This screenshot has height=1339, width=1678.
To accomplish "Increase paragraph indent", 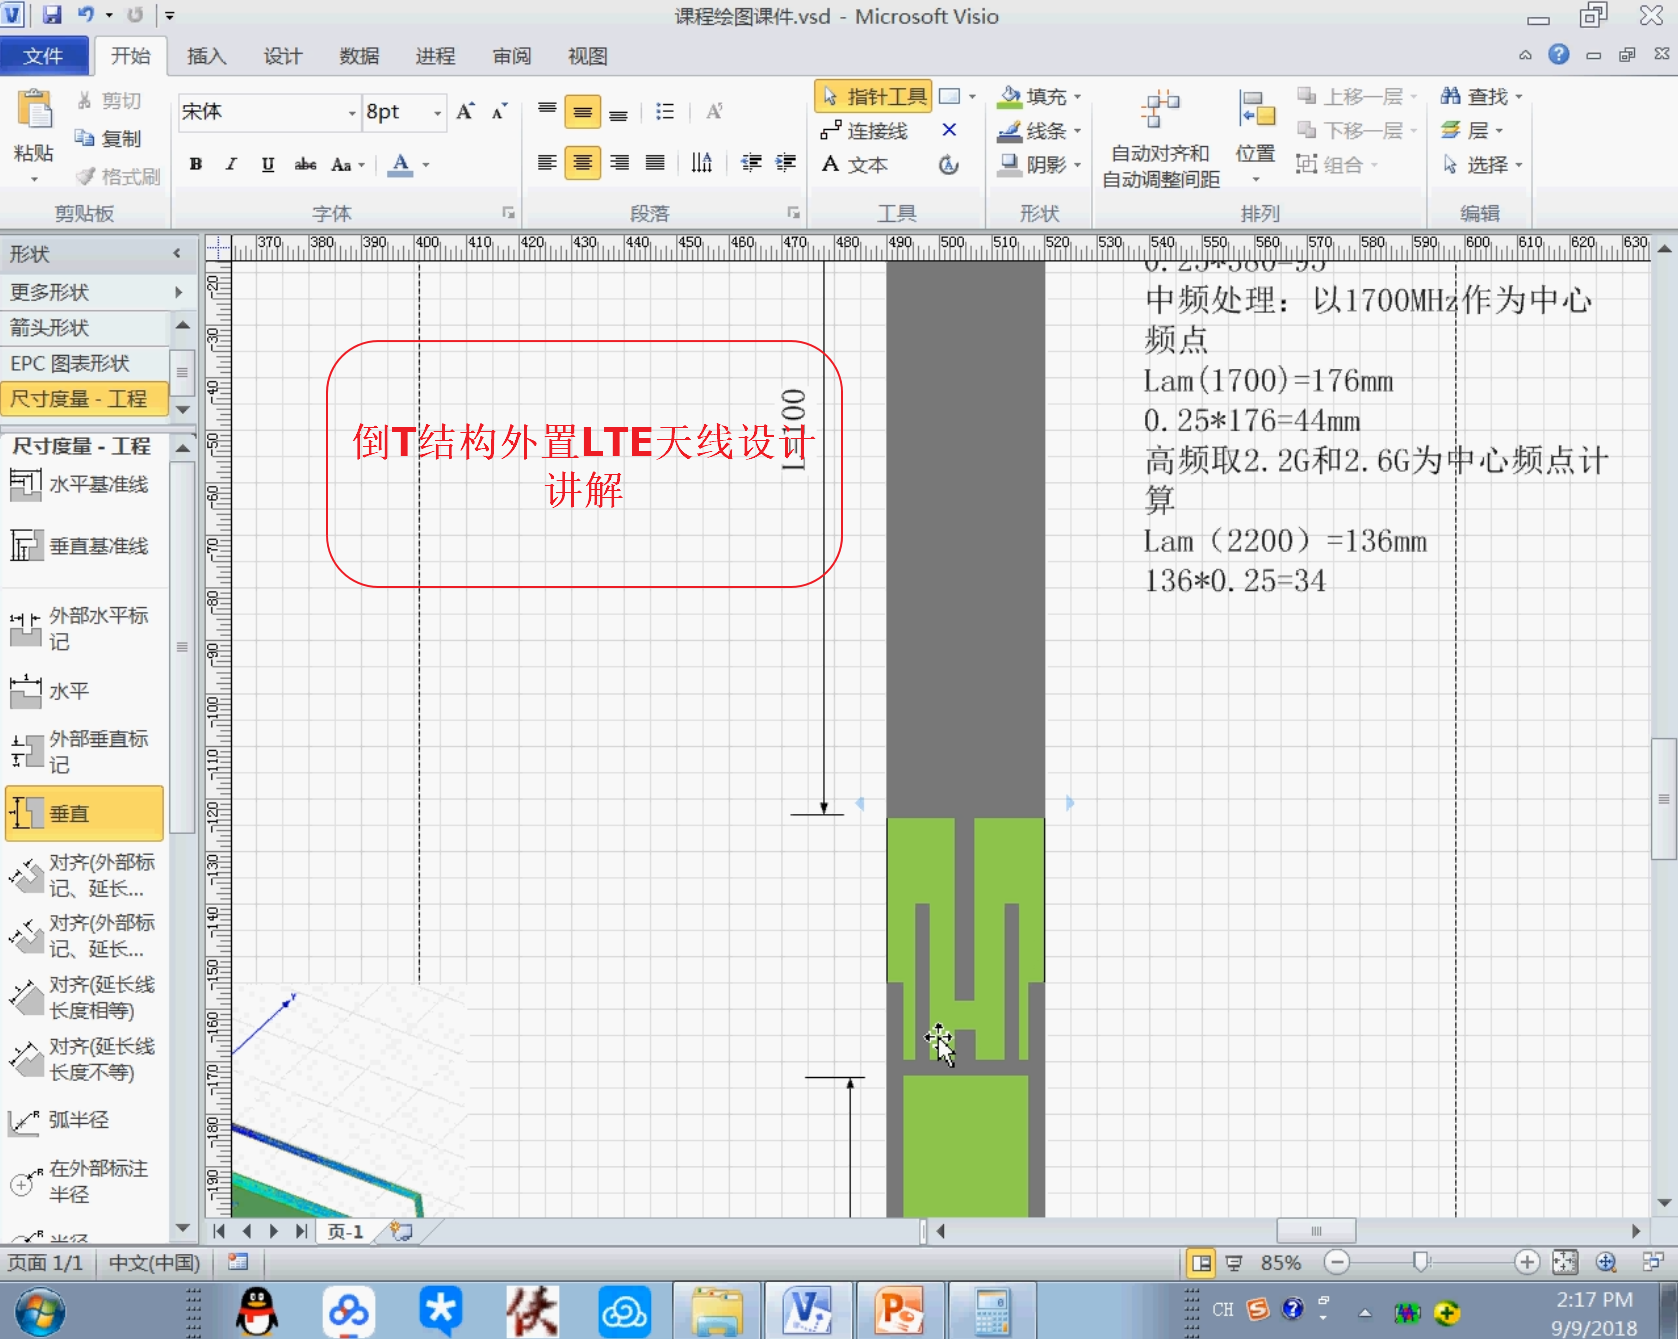I will pyautogui.click(x=786, y=162).
